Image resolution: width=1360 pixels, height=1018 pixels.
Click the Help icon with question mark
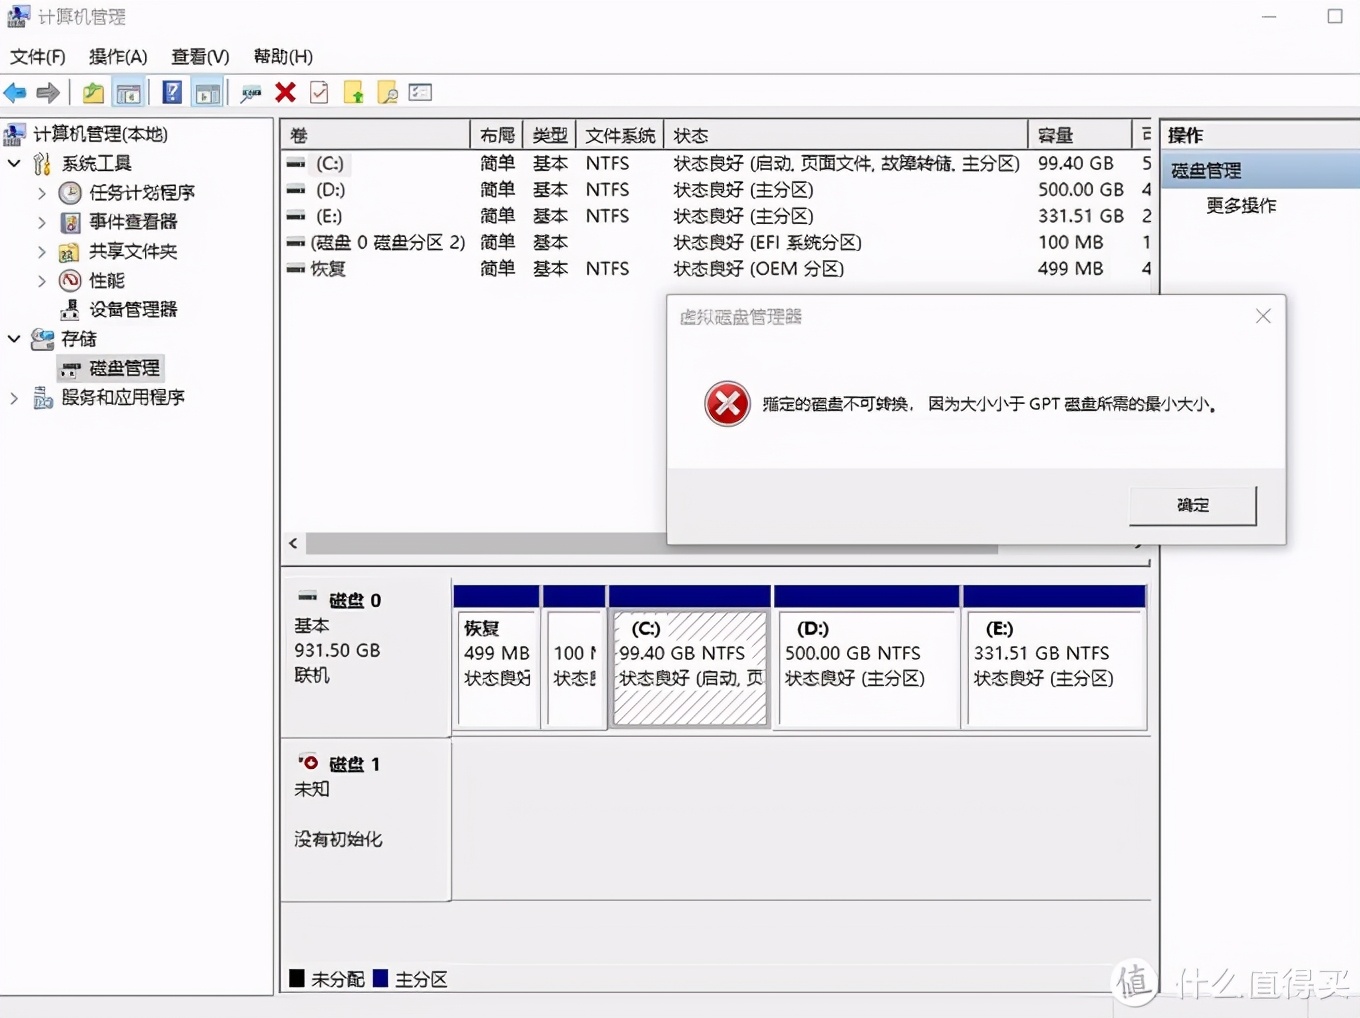[x=172, y=92]
